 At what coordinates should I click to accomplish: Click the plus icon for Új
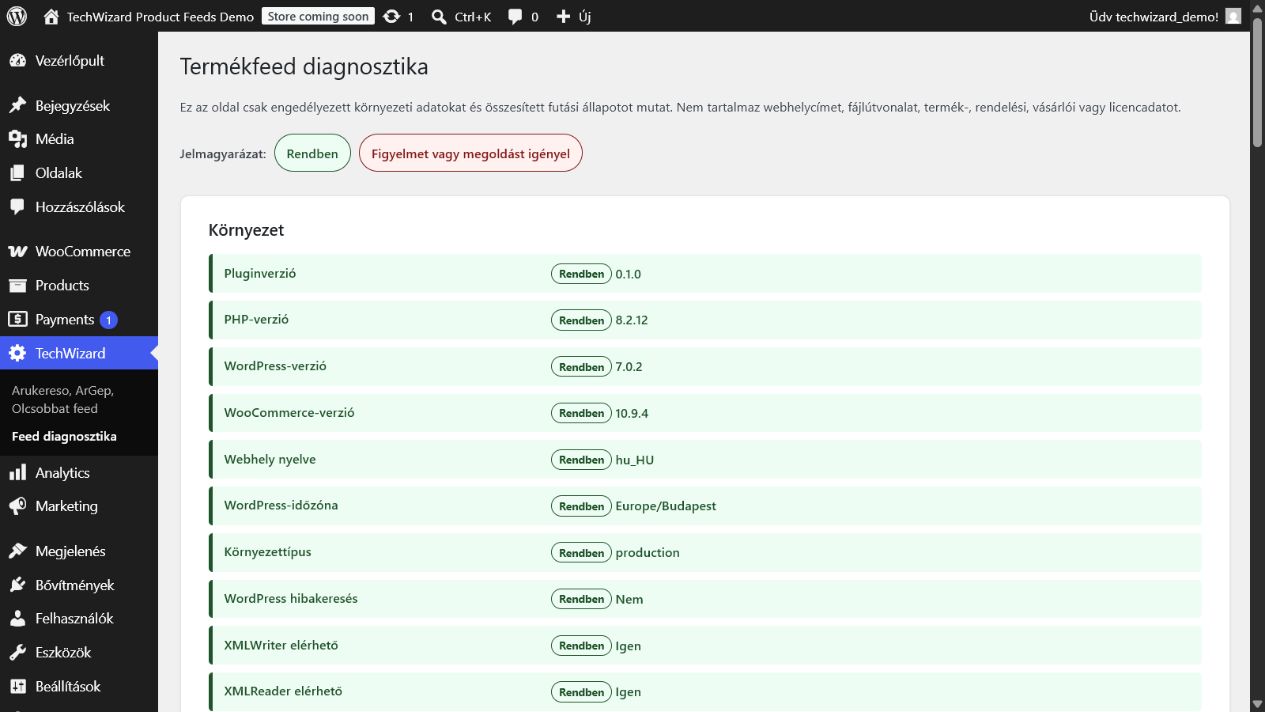563,16
